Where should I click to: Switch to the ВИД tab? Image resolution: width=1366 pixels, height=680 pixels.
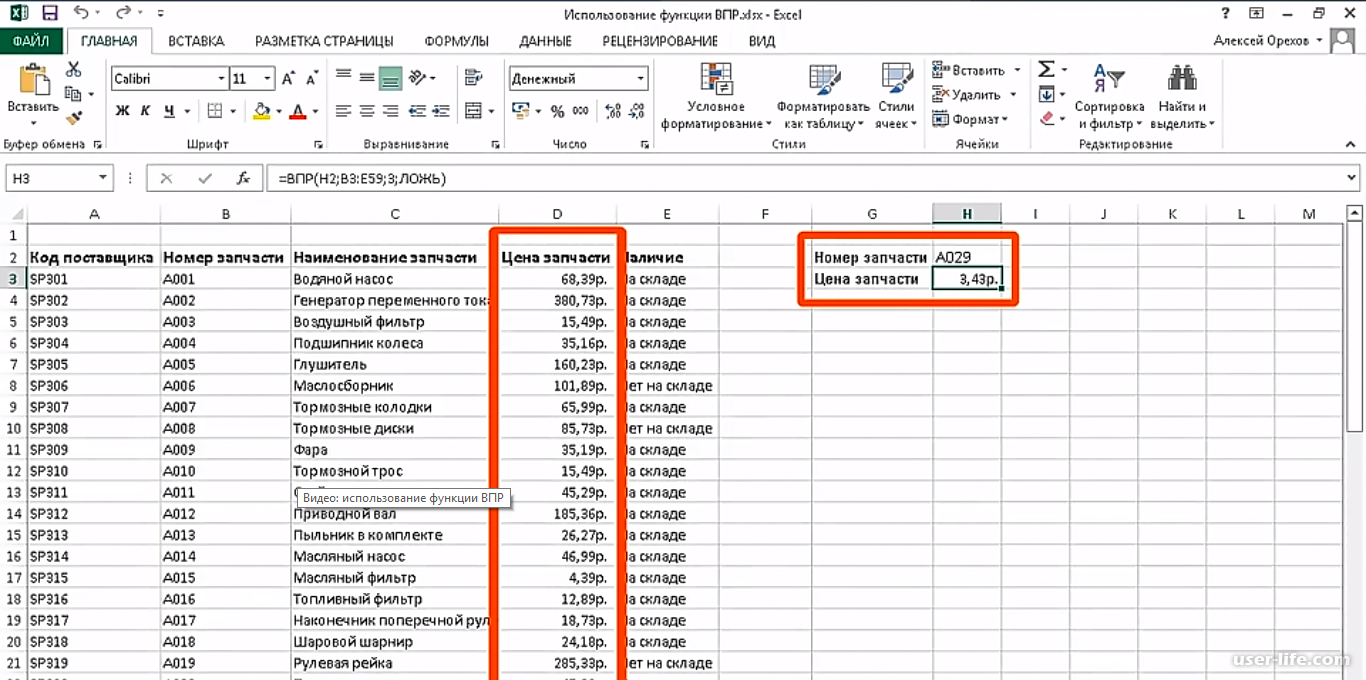pyautogui.click(x=762, y=41)
